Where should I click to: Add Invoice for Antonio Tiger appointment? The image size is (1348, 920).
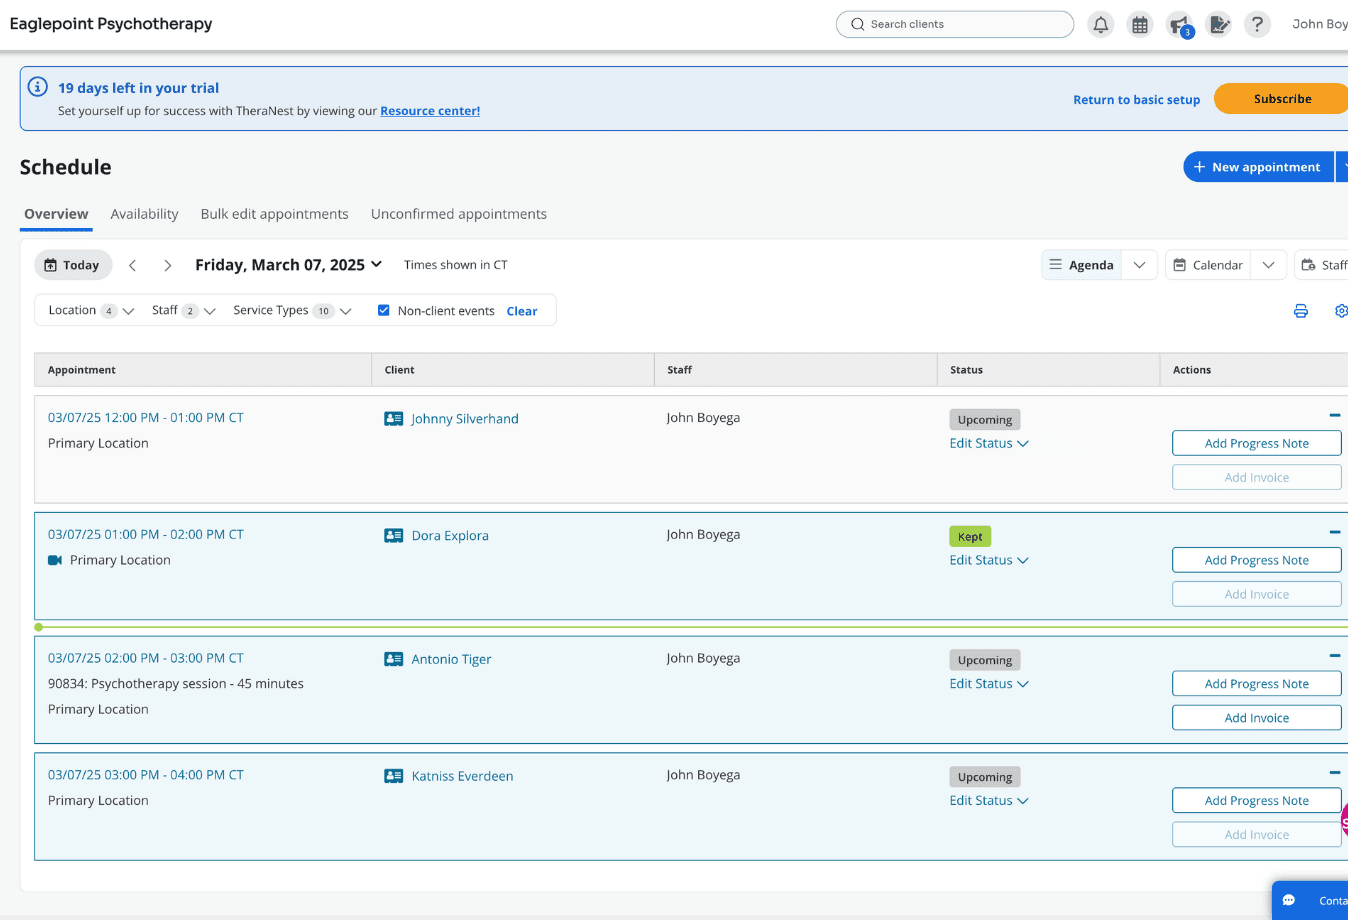point(1256,718)
